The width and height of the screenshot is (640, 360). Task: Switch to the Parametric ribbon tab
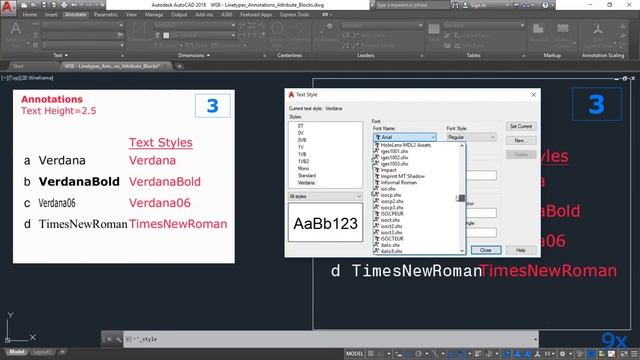tap(106, 14)
